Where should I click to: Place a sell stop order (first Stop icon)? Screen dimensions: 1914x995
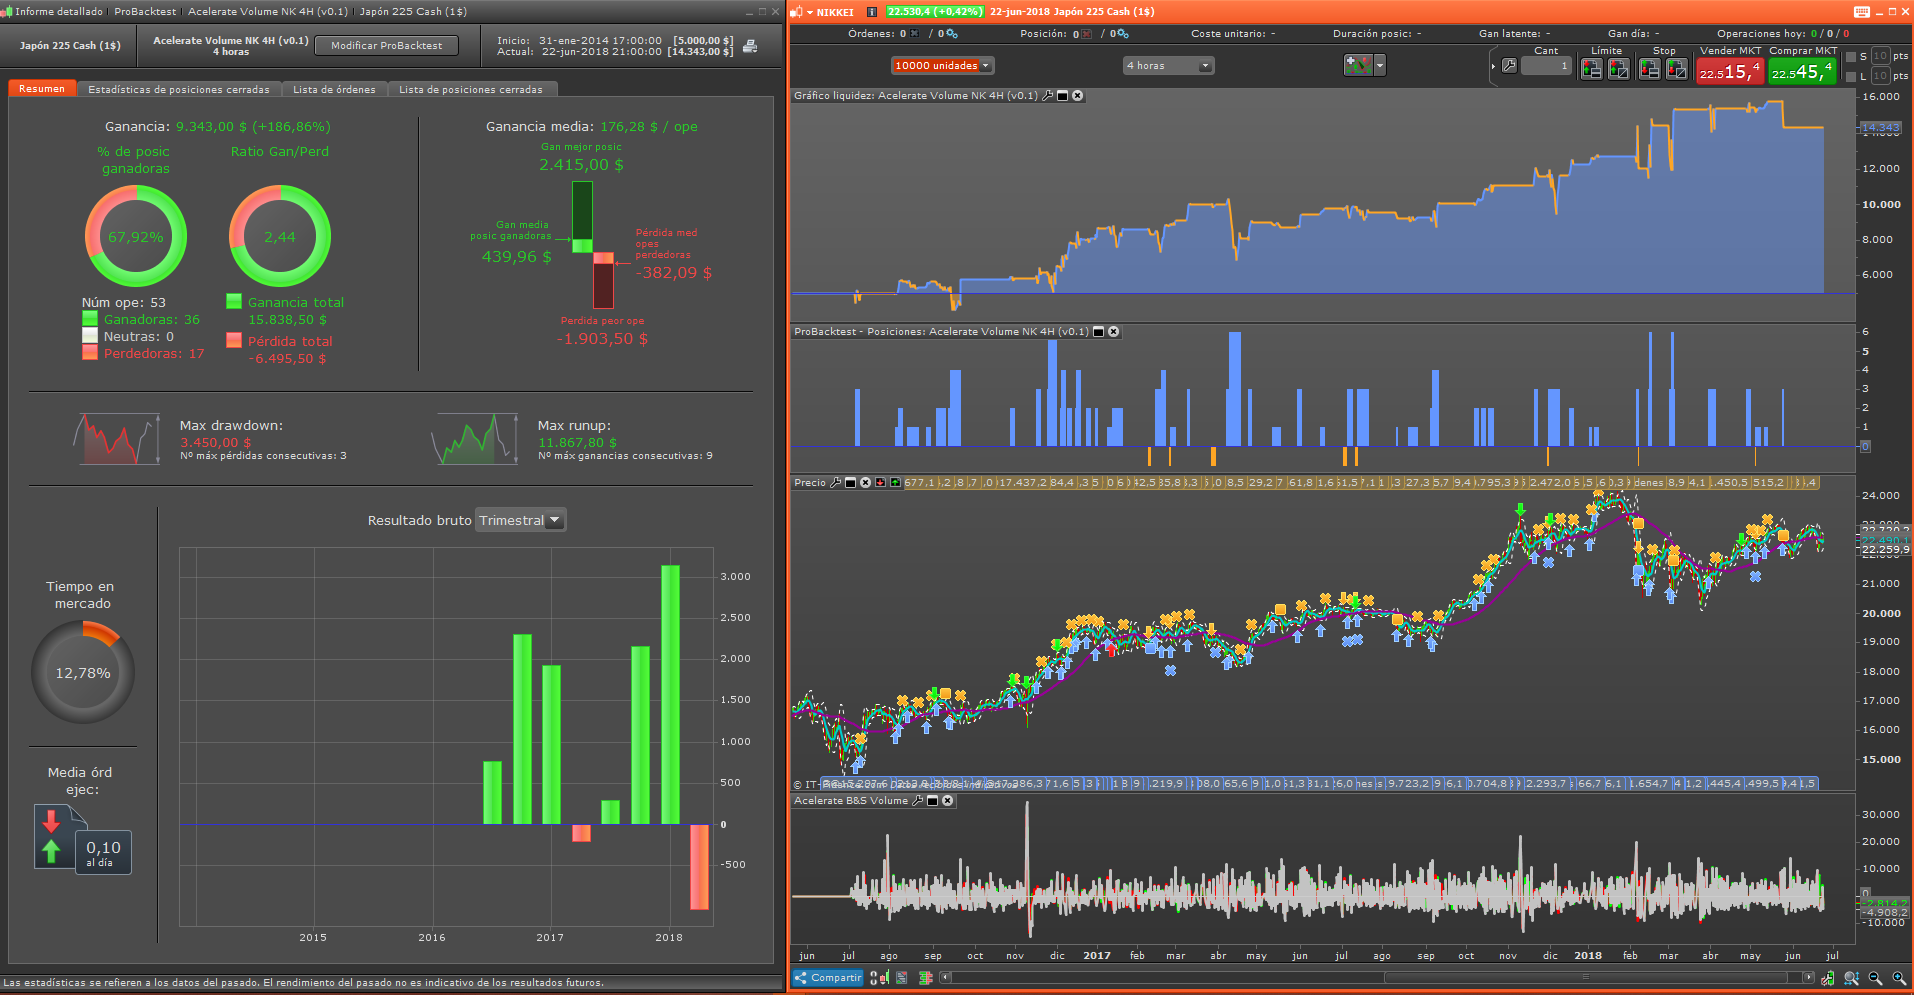[1650, 69]
